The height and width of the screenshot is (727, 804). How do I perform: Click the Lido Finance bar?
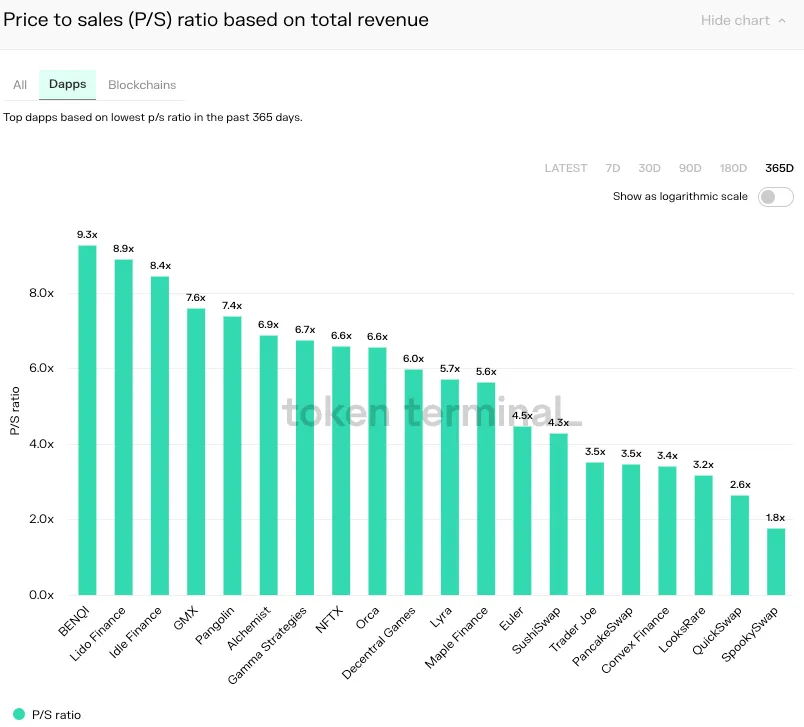click(124, 427)
